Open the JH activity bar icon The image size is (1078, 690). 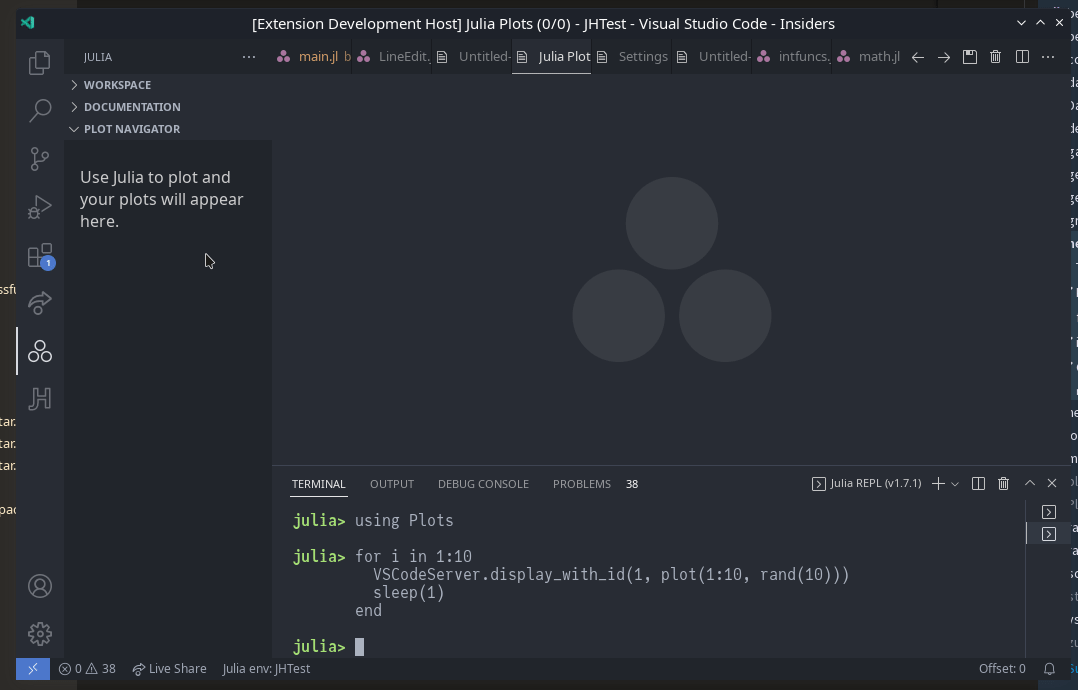40,399
